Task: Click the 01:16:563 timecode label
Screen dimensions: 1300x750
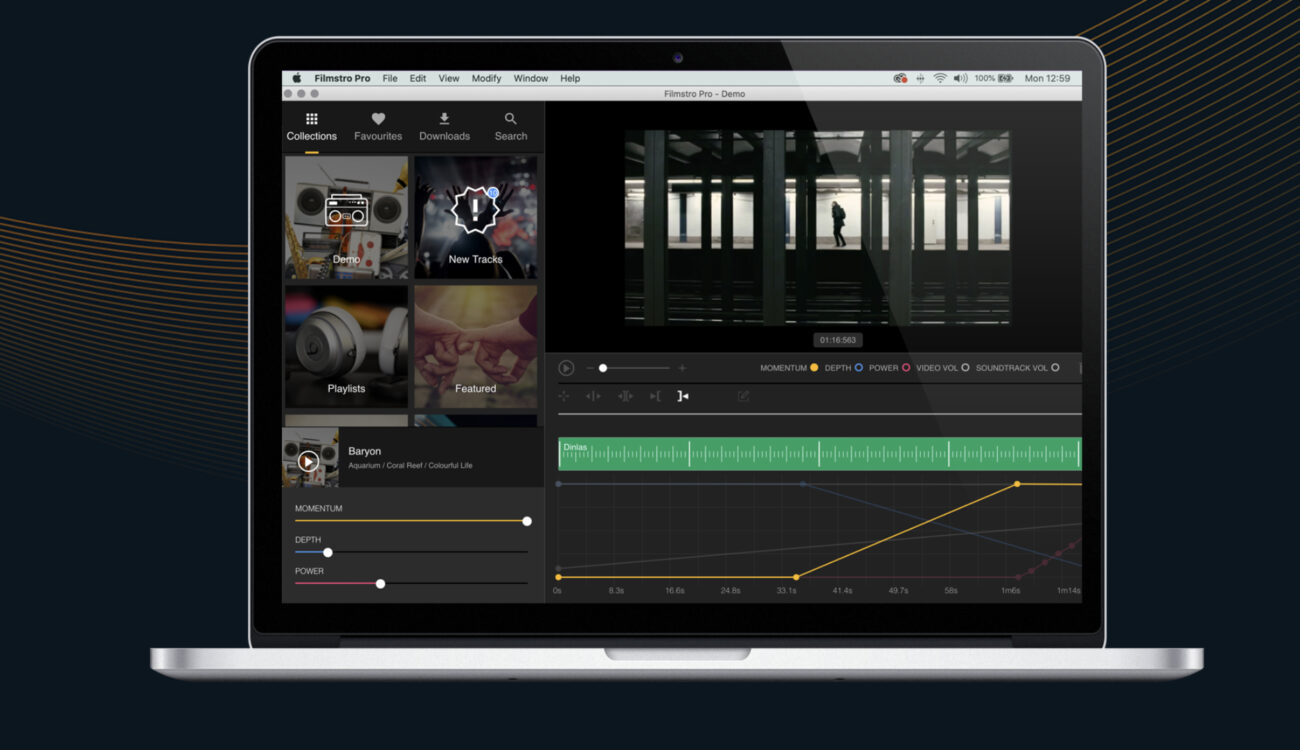Action: coord(837,340)
